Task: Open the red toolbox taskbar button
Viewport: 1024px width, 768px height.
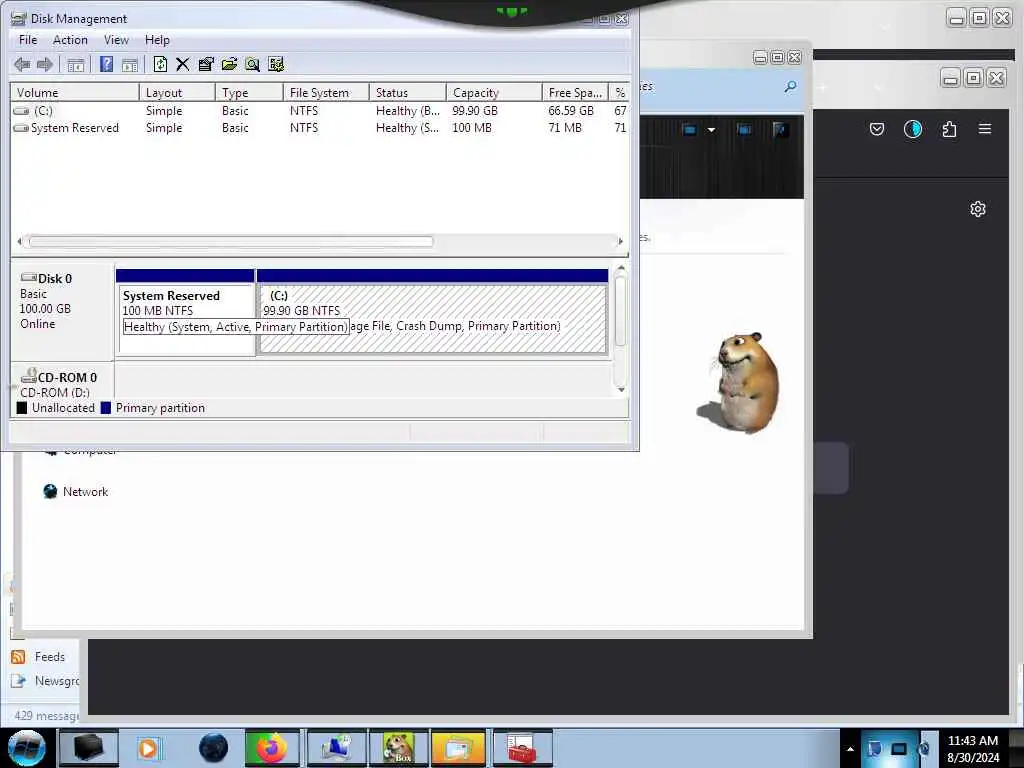Action: point(522,748)
